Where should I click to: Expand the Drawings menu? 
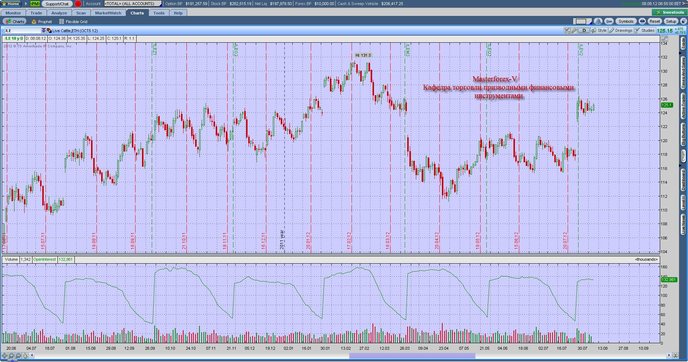pos(621,31)
